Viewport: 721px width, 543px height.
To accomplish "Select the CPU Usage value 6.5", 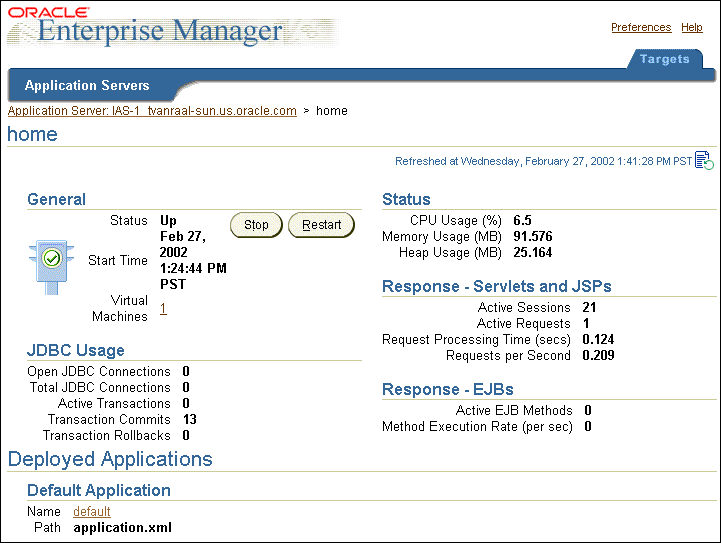I will click(x=522, y=220).
